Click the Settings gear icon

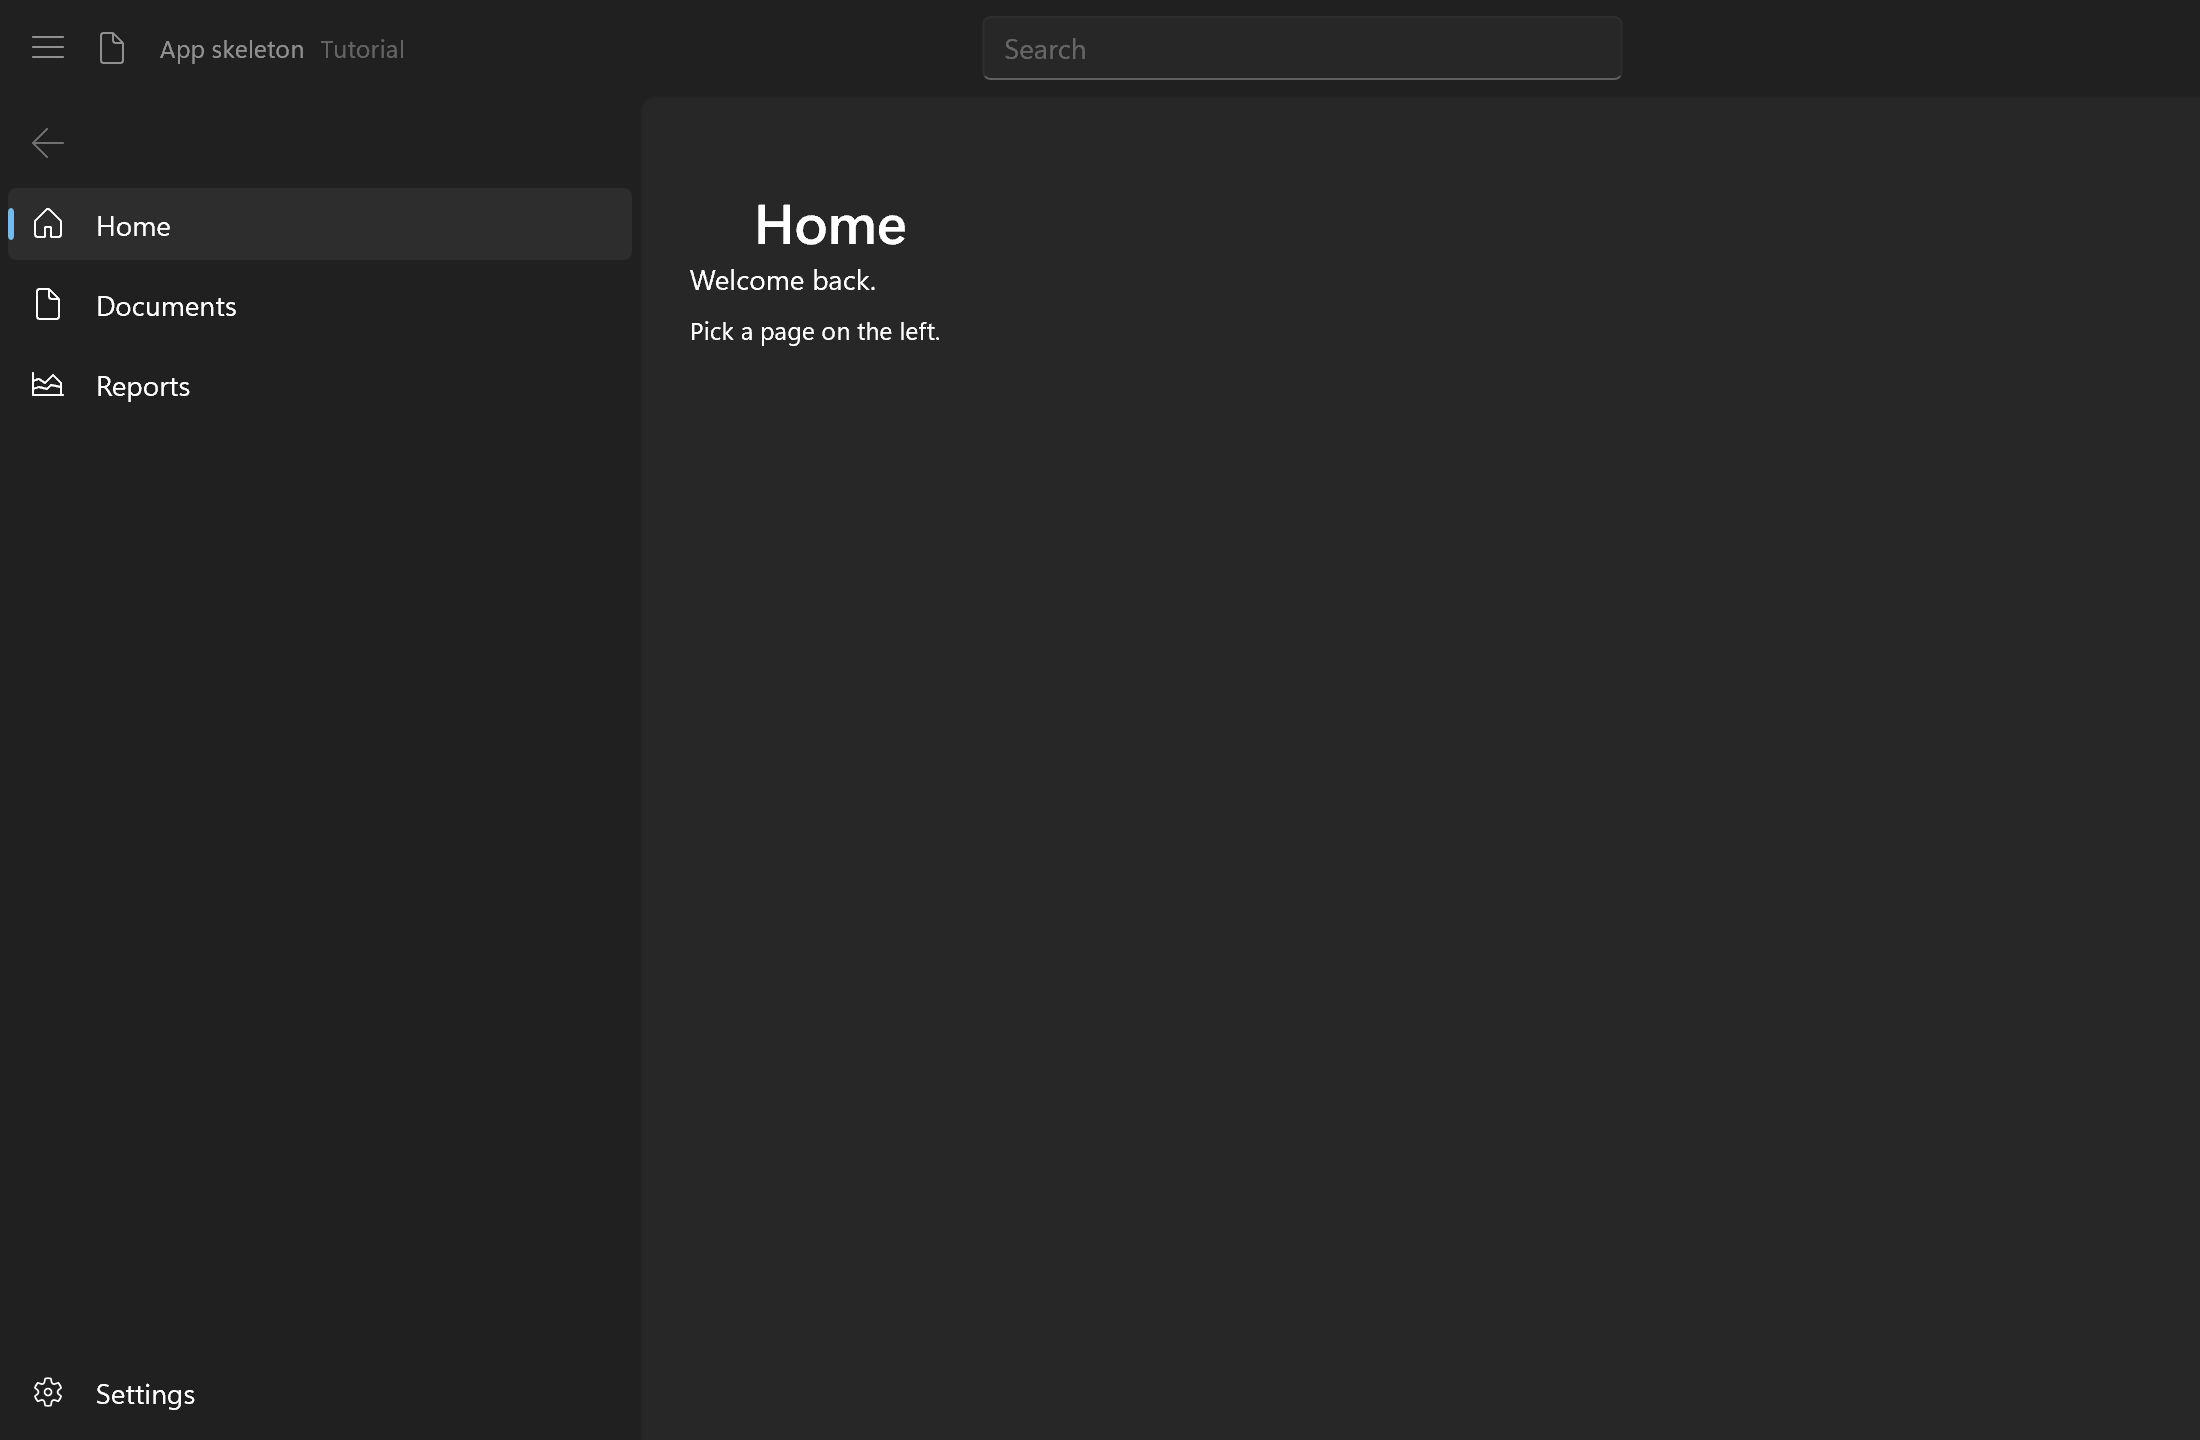pos(48,1392)
